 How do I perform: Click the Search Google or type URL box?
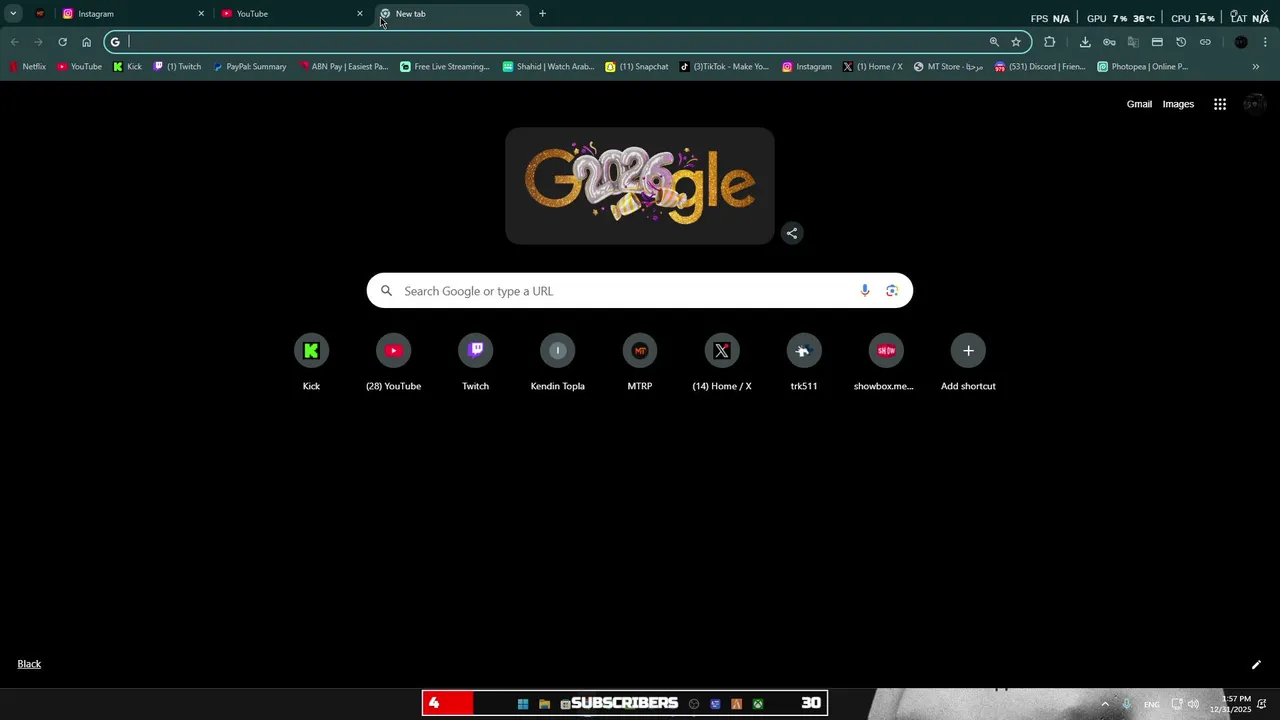640,291
